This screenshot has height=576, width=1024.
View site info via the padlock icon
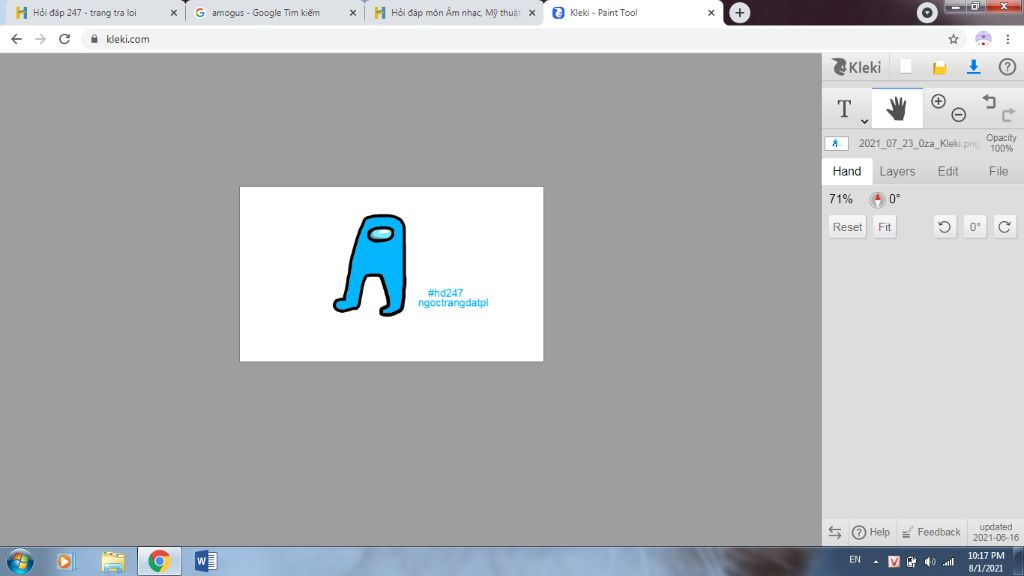[94, 39]
